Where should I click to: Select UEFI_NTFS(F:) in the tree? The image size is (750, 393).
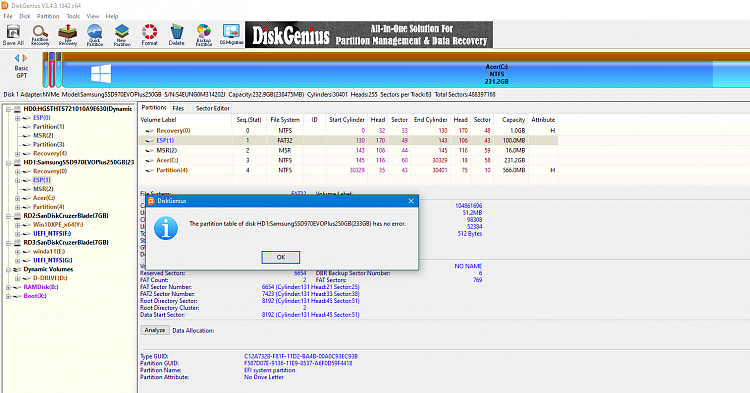[52, 234]
